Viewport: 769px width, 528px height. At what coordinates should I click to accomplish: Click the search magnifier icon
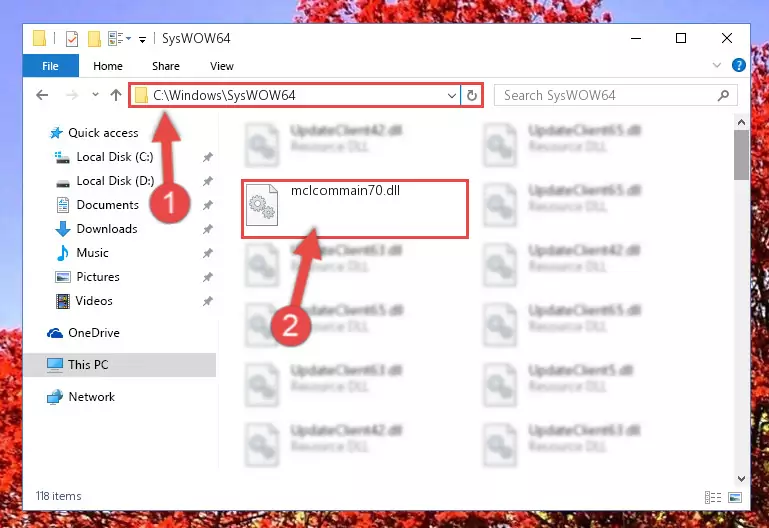[723, 95]
